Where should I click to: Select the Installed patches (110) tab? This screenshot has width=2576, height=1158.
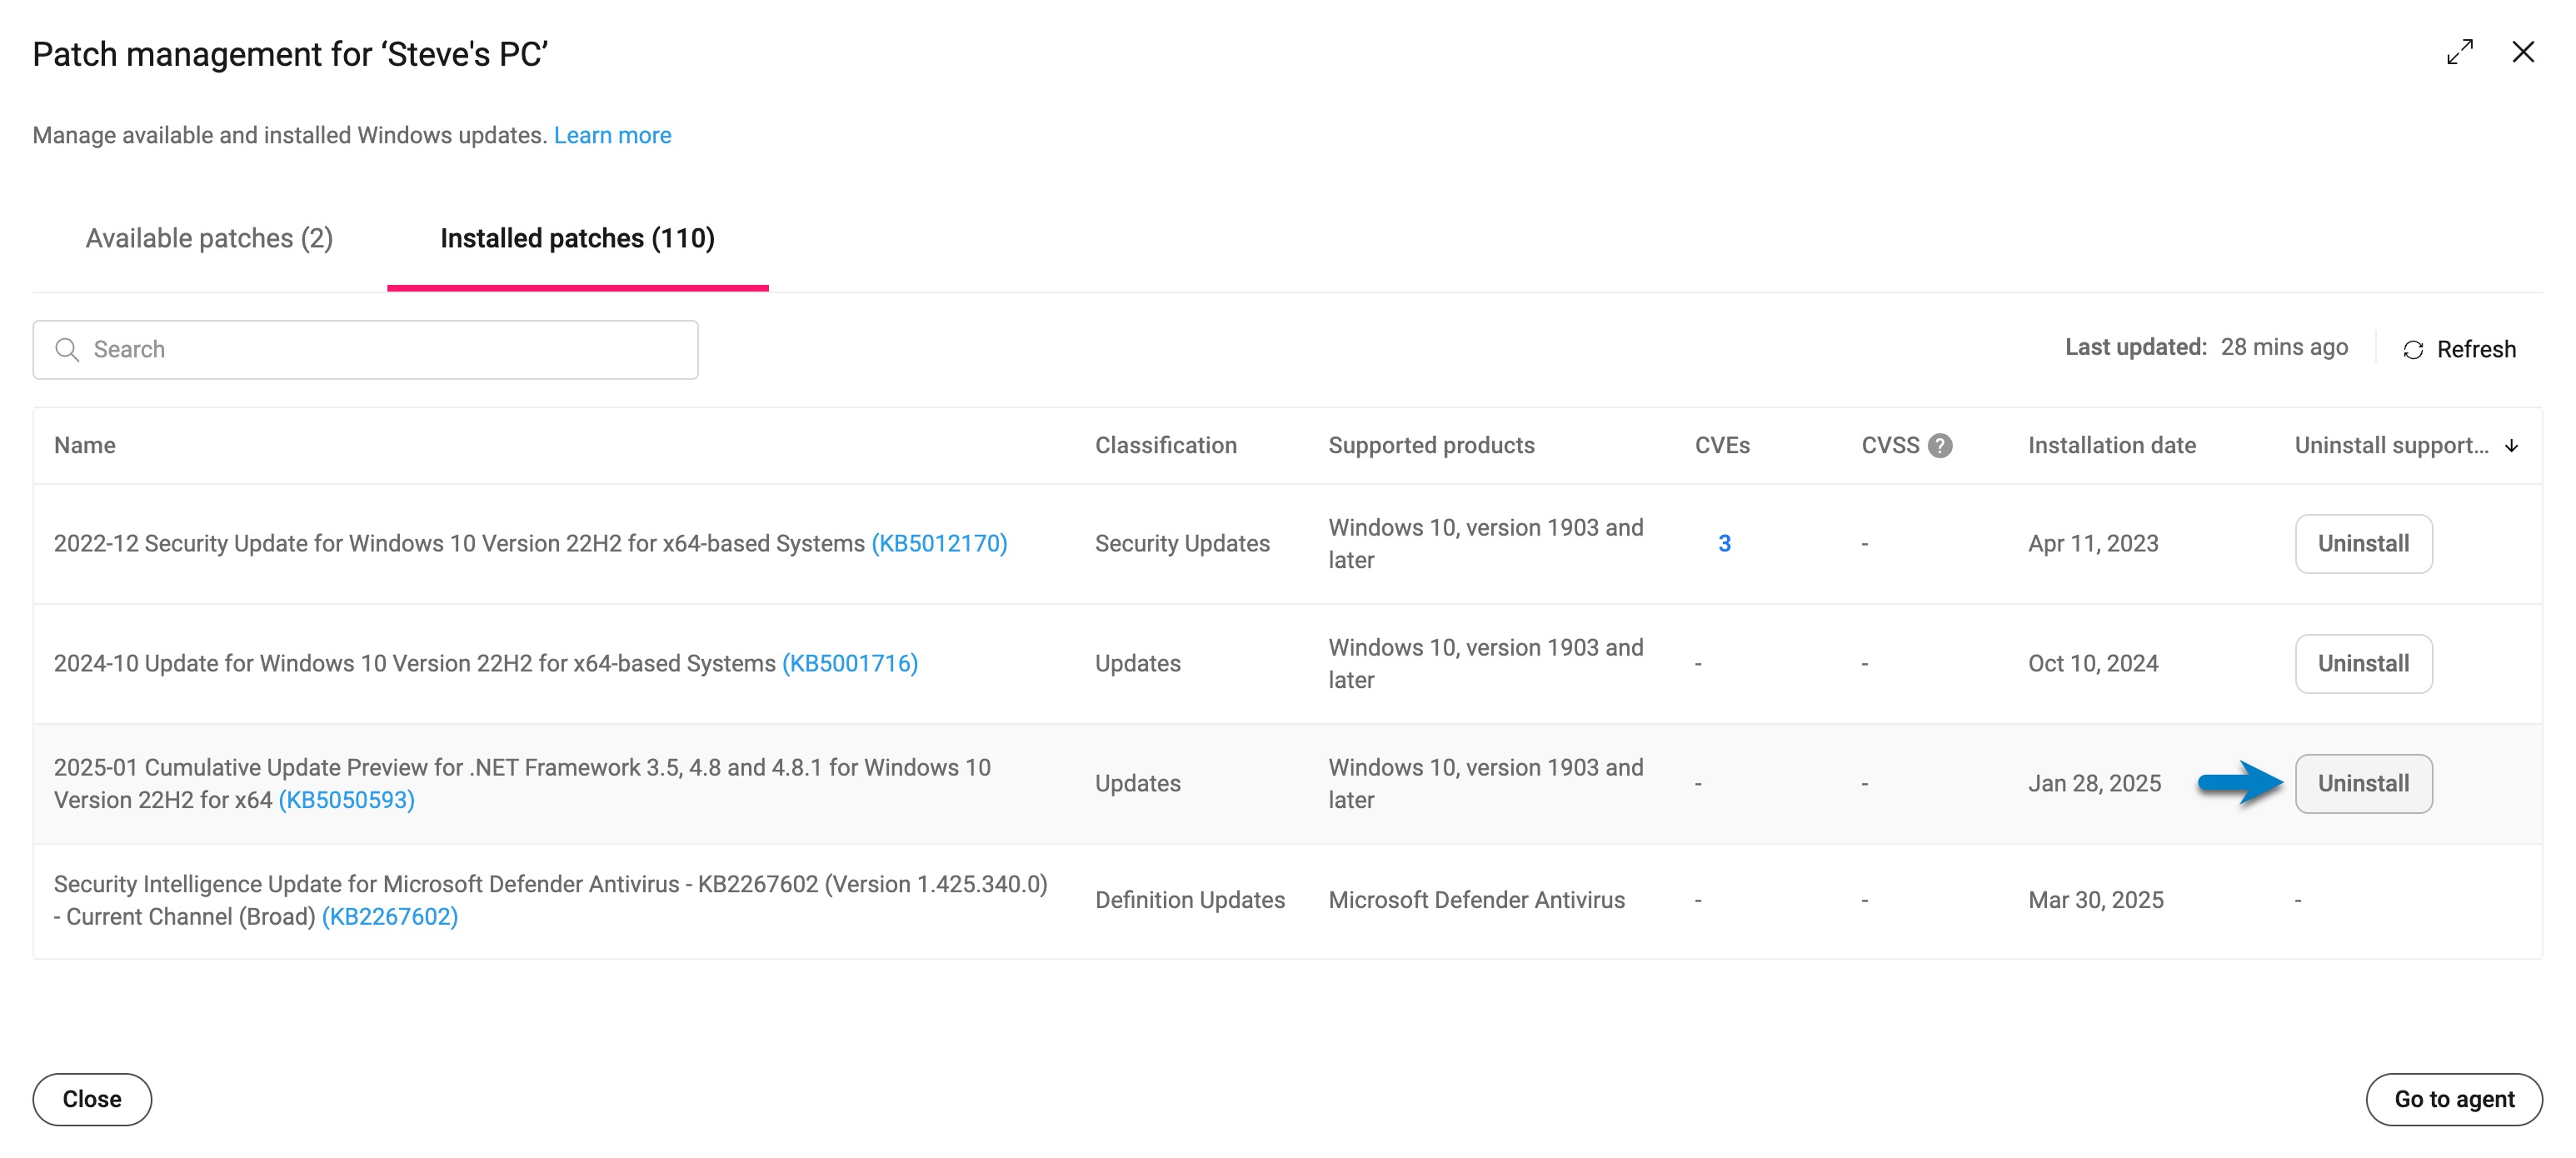coord(577,238)
